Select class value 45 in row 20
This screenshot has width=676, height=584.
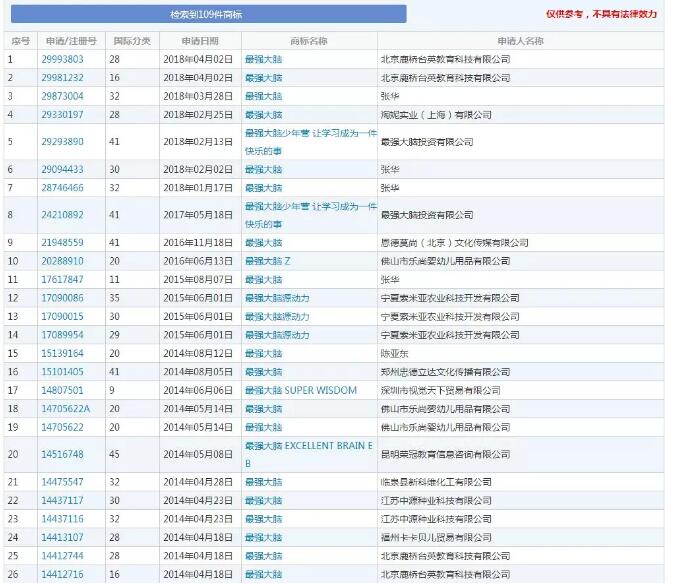coord(114,454)
